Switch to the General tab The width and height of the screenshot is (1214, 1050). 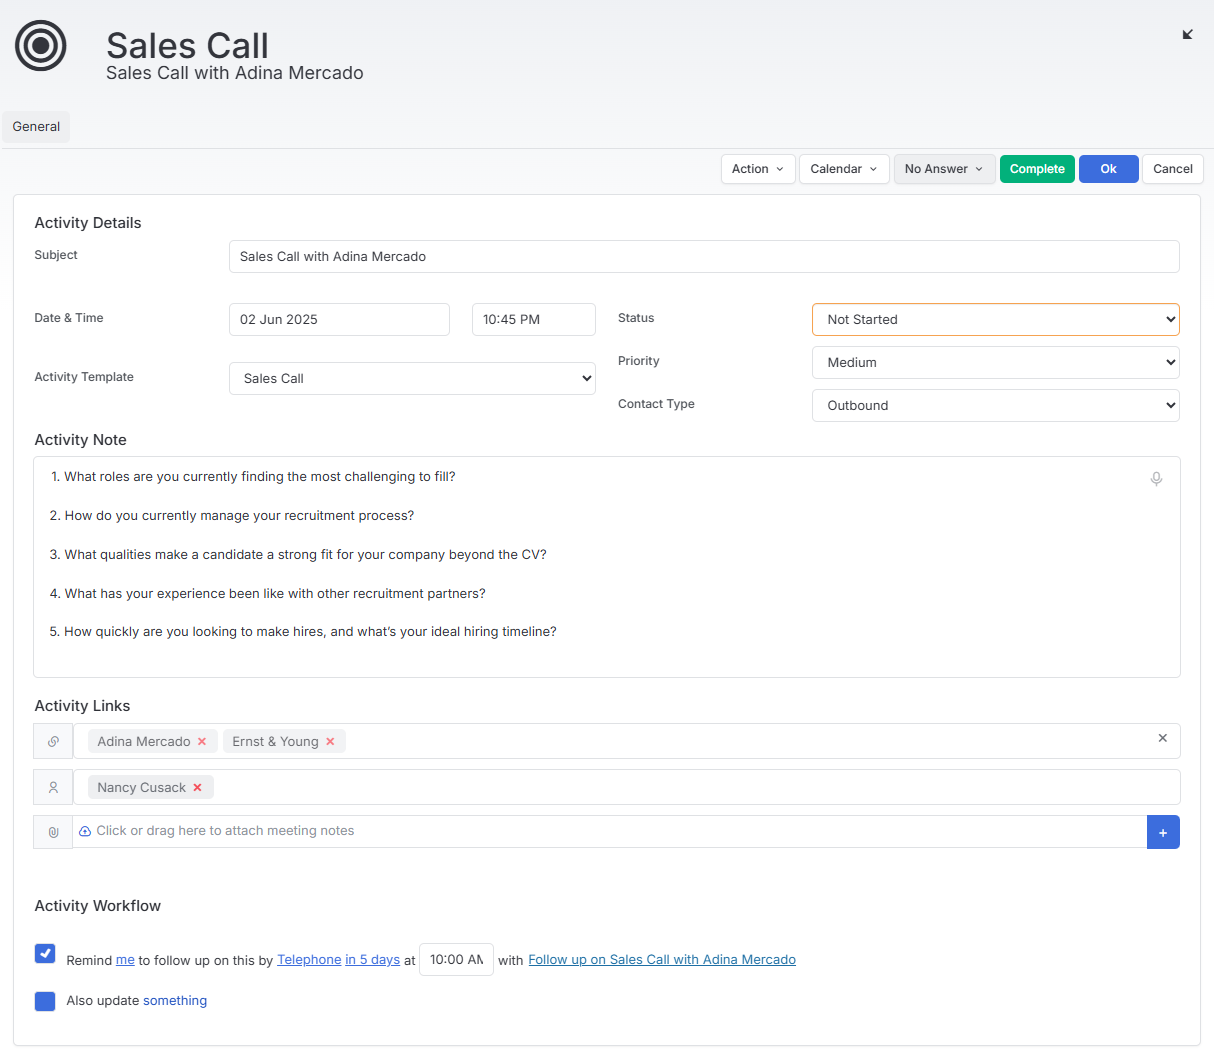pos(36,127)
